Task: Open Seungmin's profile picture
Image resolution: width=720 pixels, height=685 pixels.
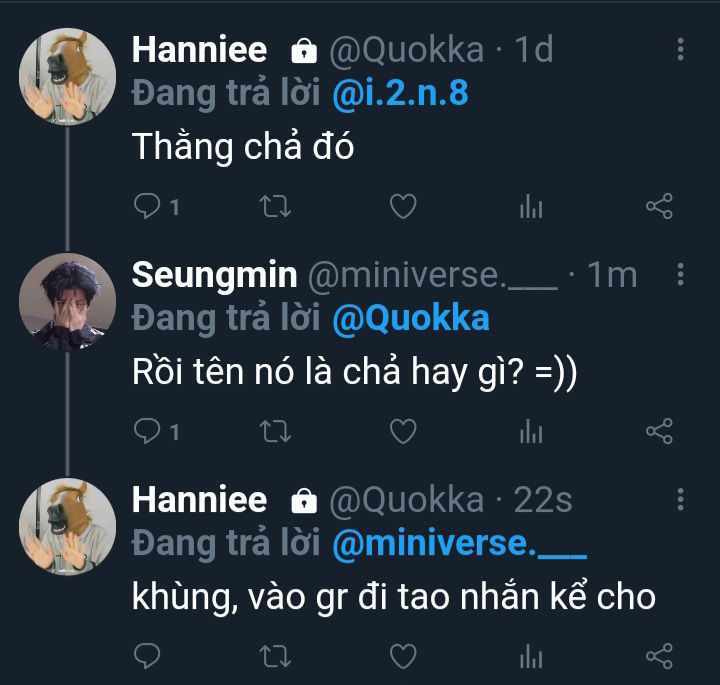Action: point(68,301)
